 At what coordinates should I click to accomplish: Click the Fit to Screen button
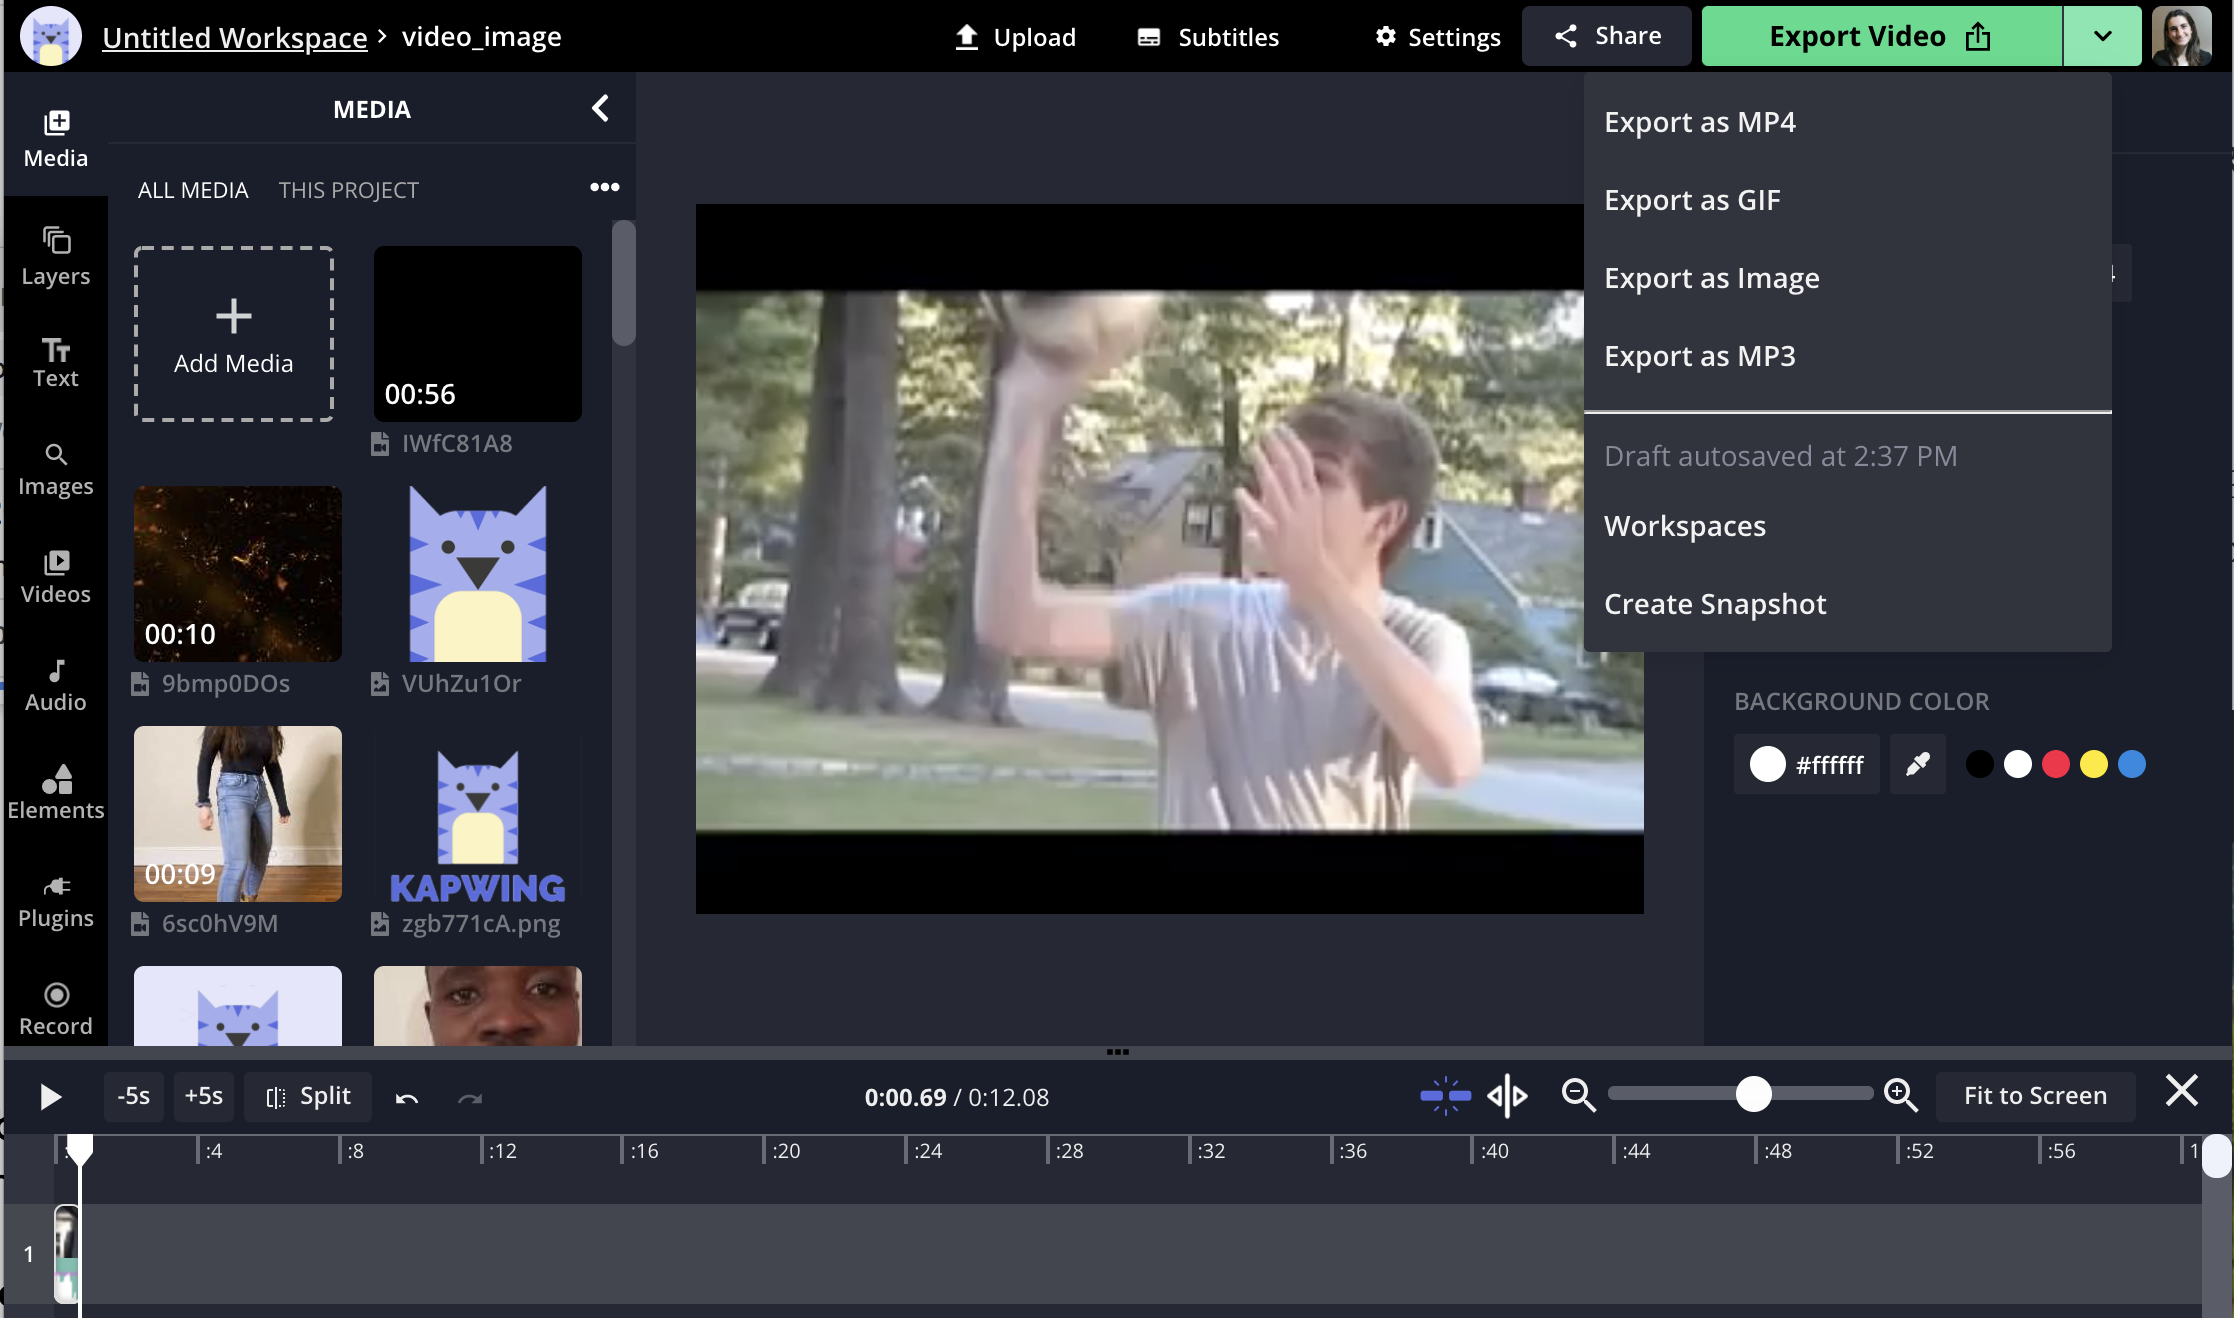click(x=2035, y=1096)
